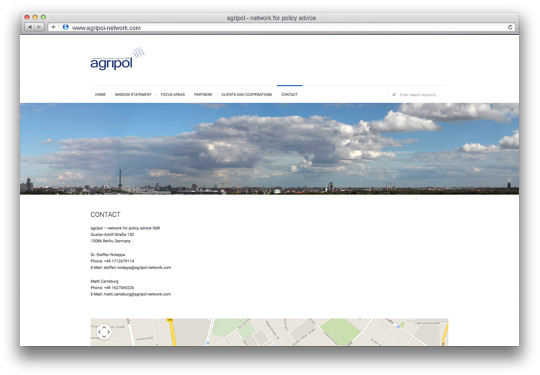Open the Home menu item
Viewport: 540px width, 375px height.
coord(100,94)
